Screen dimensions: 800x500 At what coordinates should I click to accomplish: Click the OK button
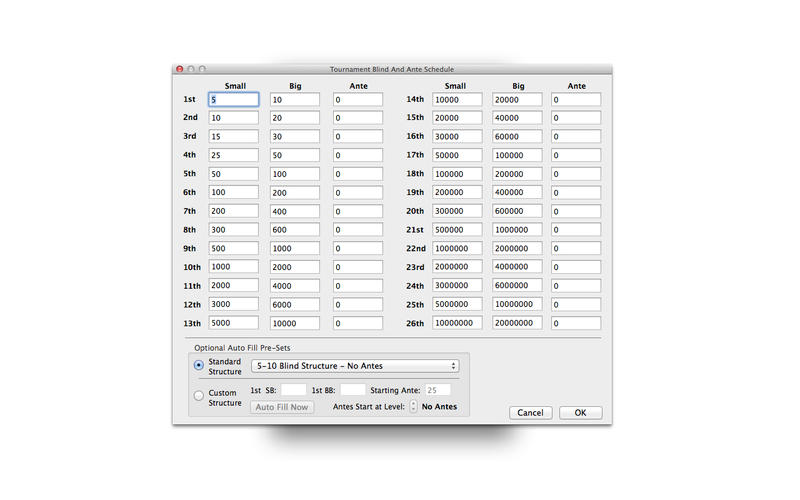coord(581,413)
